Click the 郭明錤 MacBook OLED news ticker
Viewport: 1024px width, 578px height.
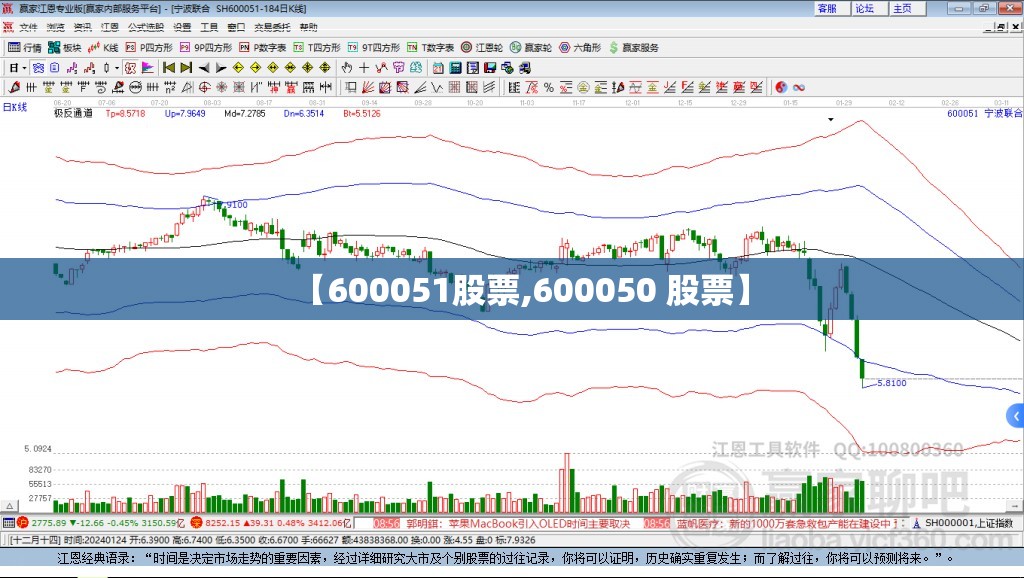click(x=518, y=524)
